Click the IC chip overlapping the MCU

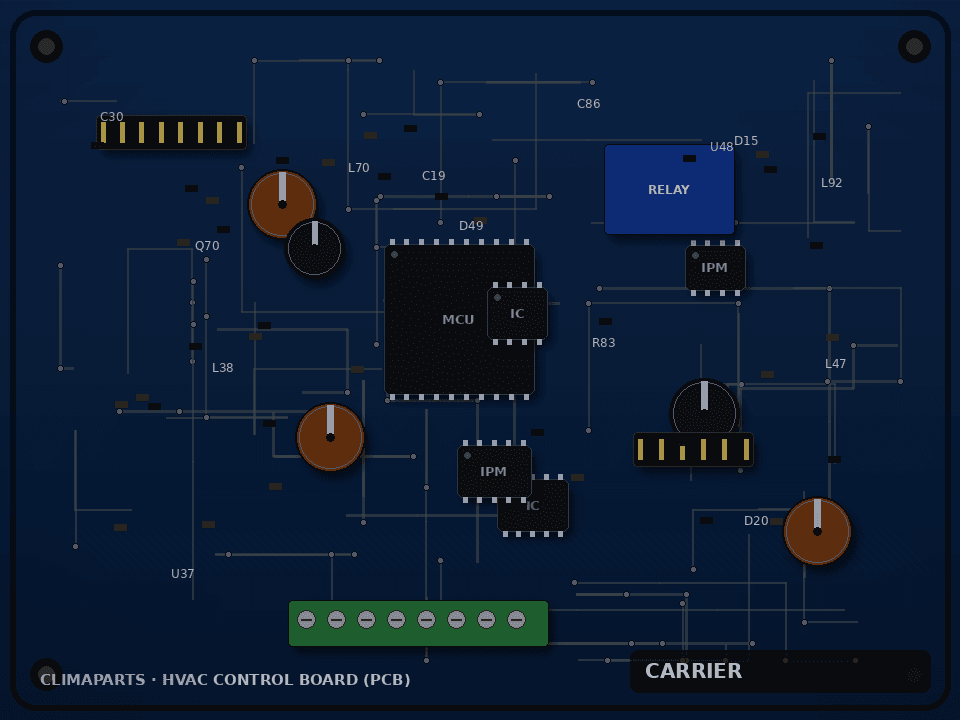[517, 313]
